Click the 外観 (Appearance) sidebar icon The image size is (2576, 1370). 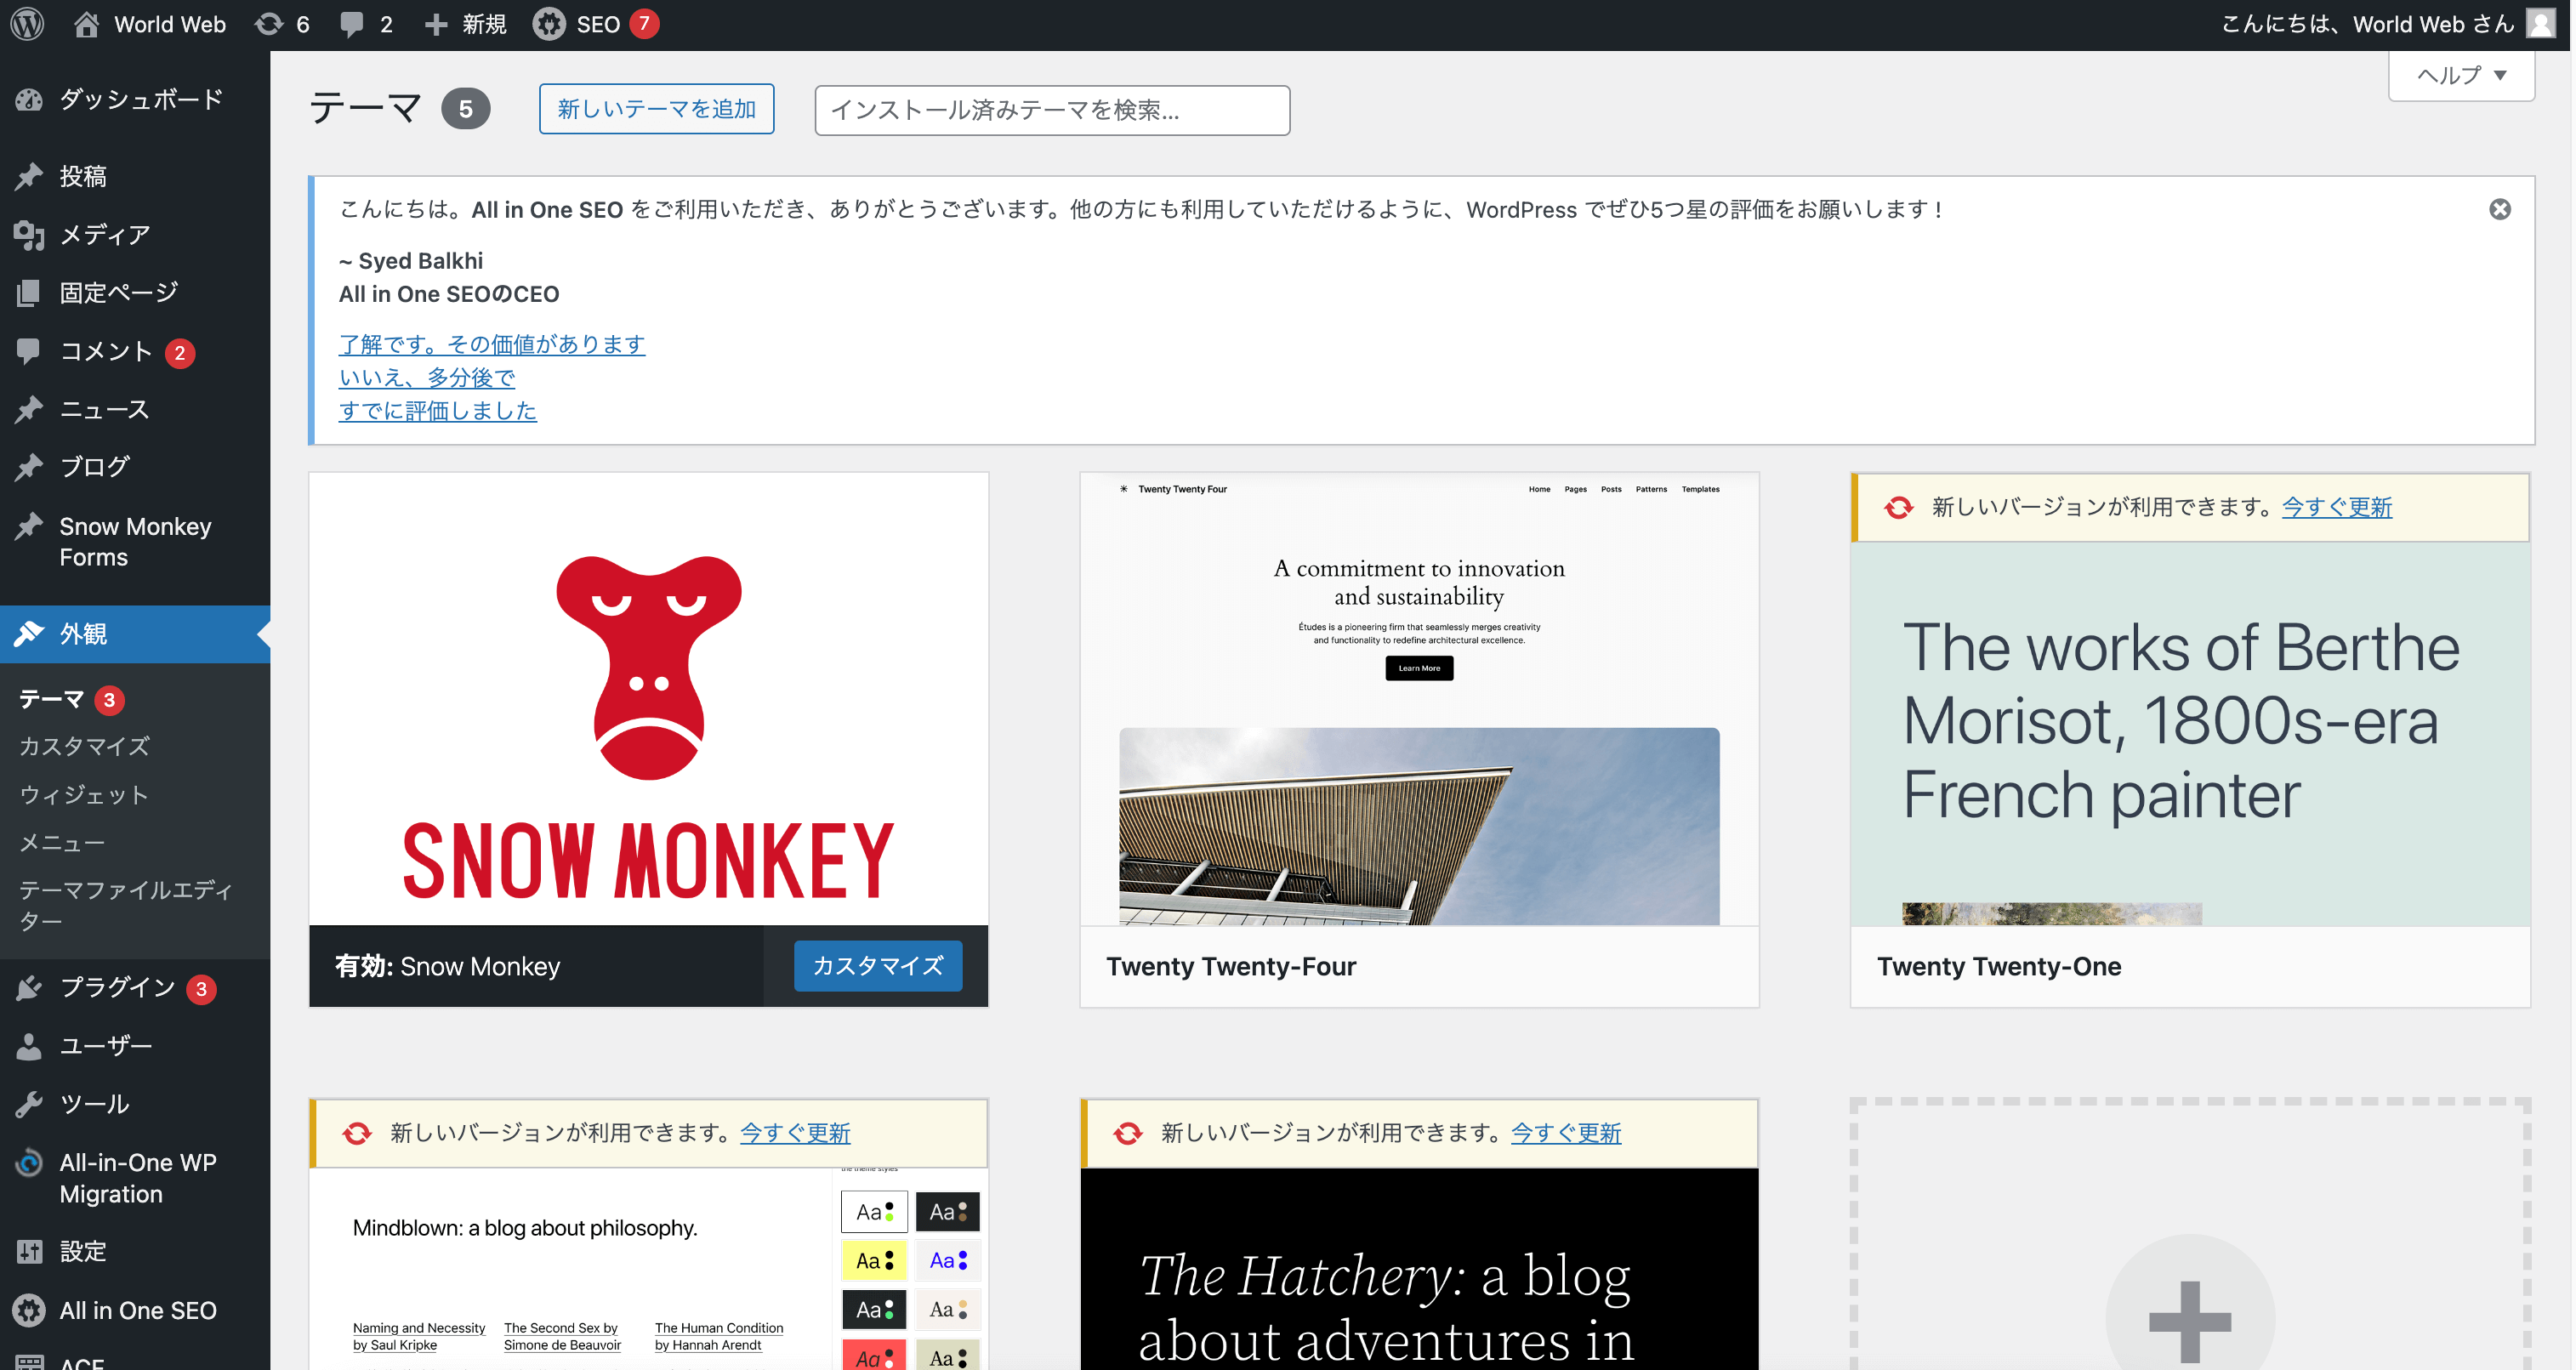point(34,635)
